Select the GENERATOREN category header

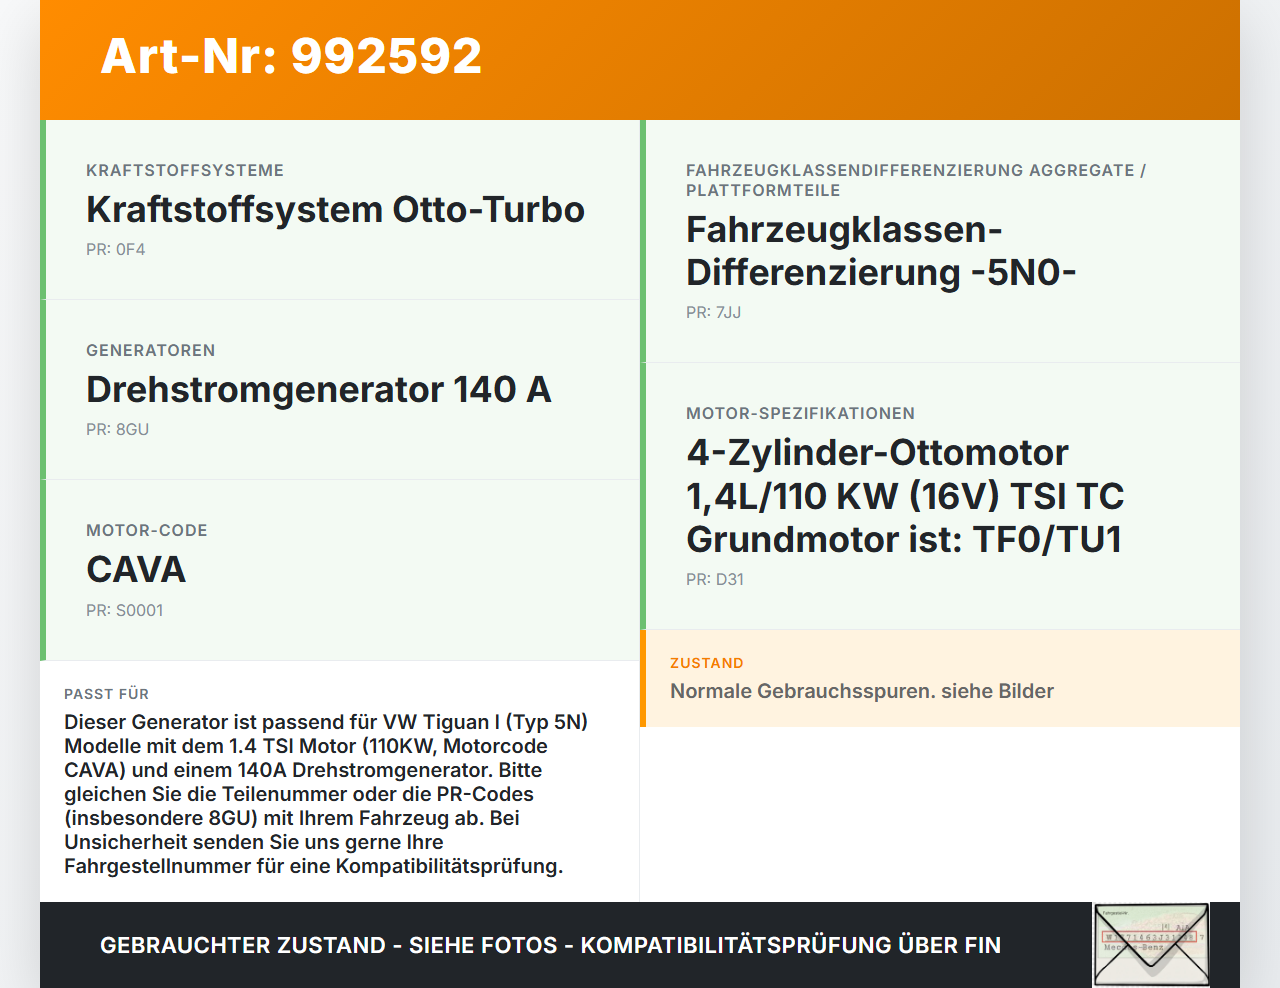tap(151, 350)
